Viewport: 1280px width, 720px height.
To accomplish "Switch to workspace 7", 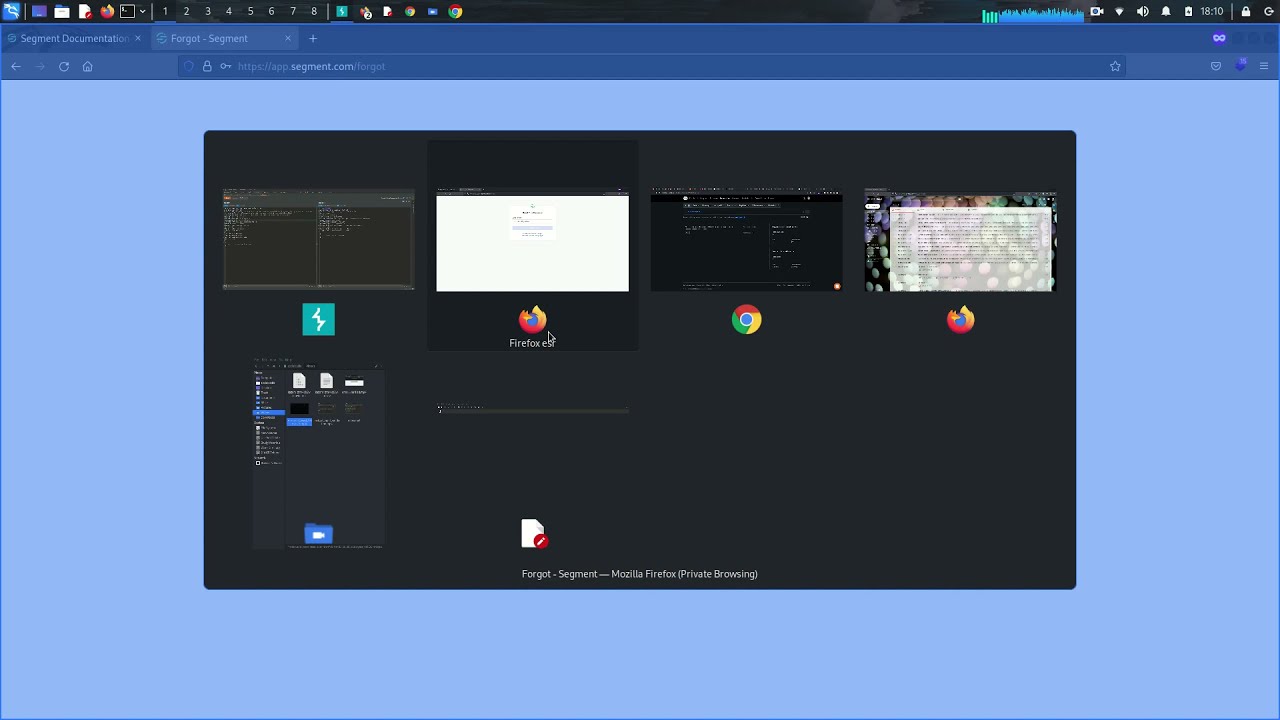I will pyautogui.click(x=293, y=12).
